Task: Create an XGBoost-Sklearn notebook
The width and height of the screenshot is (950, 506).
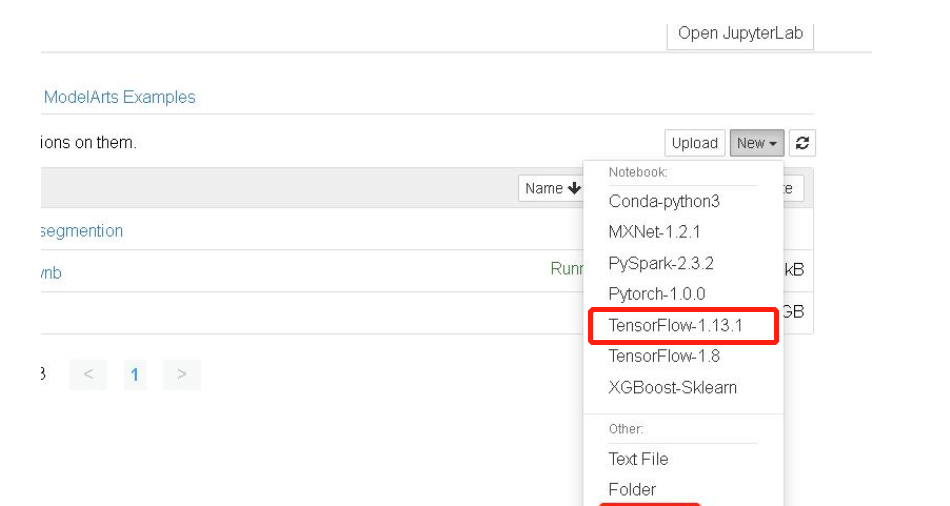Action: pyautogui.click(x=672, y=387)
